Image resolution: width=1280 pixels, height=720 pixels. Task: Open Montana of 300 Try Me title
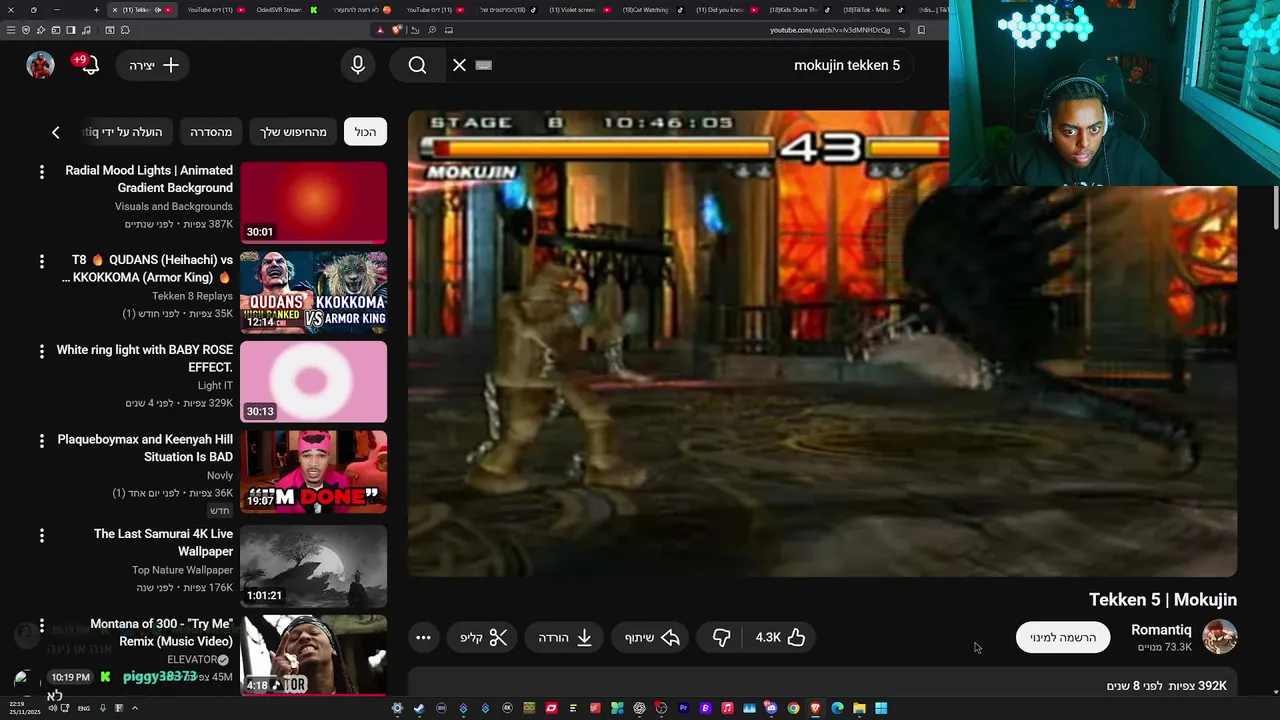pos(161,632)
